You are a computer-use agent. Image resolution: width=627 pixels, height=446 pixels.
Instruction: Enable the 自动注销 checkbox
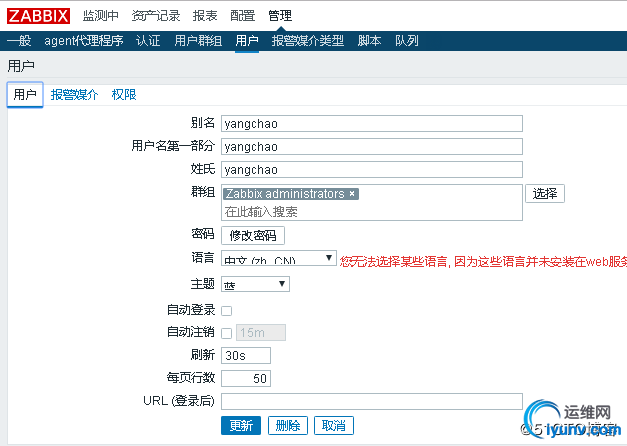point(227,333)
